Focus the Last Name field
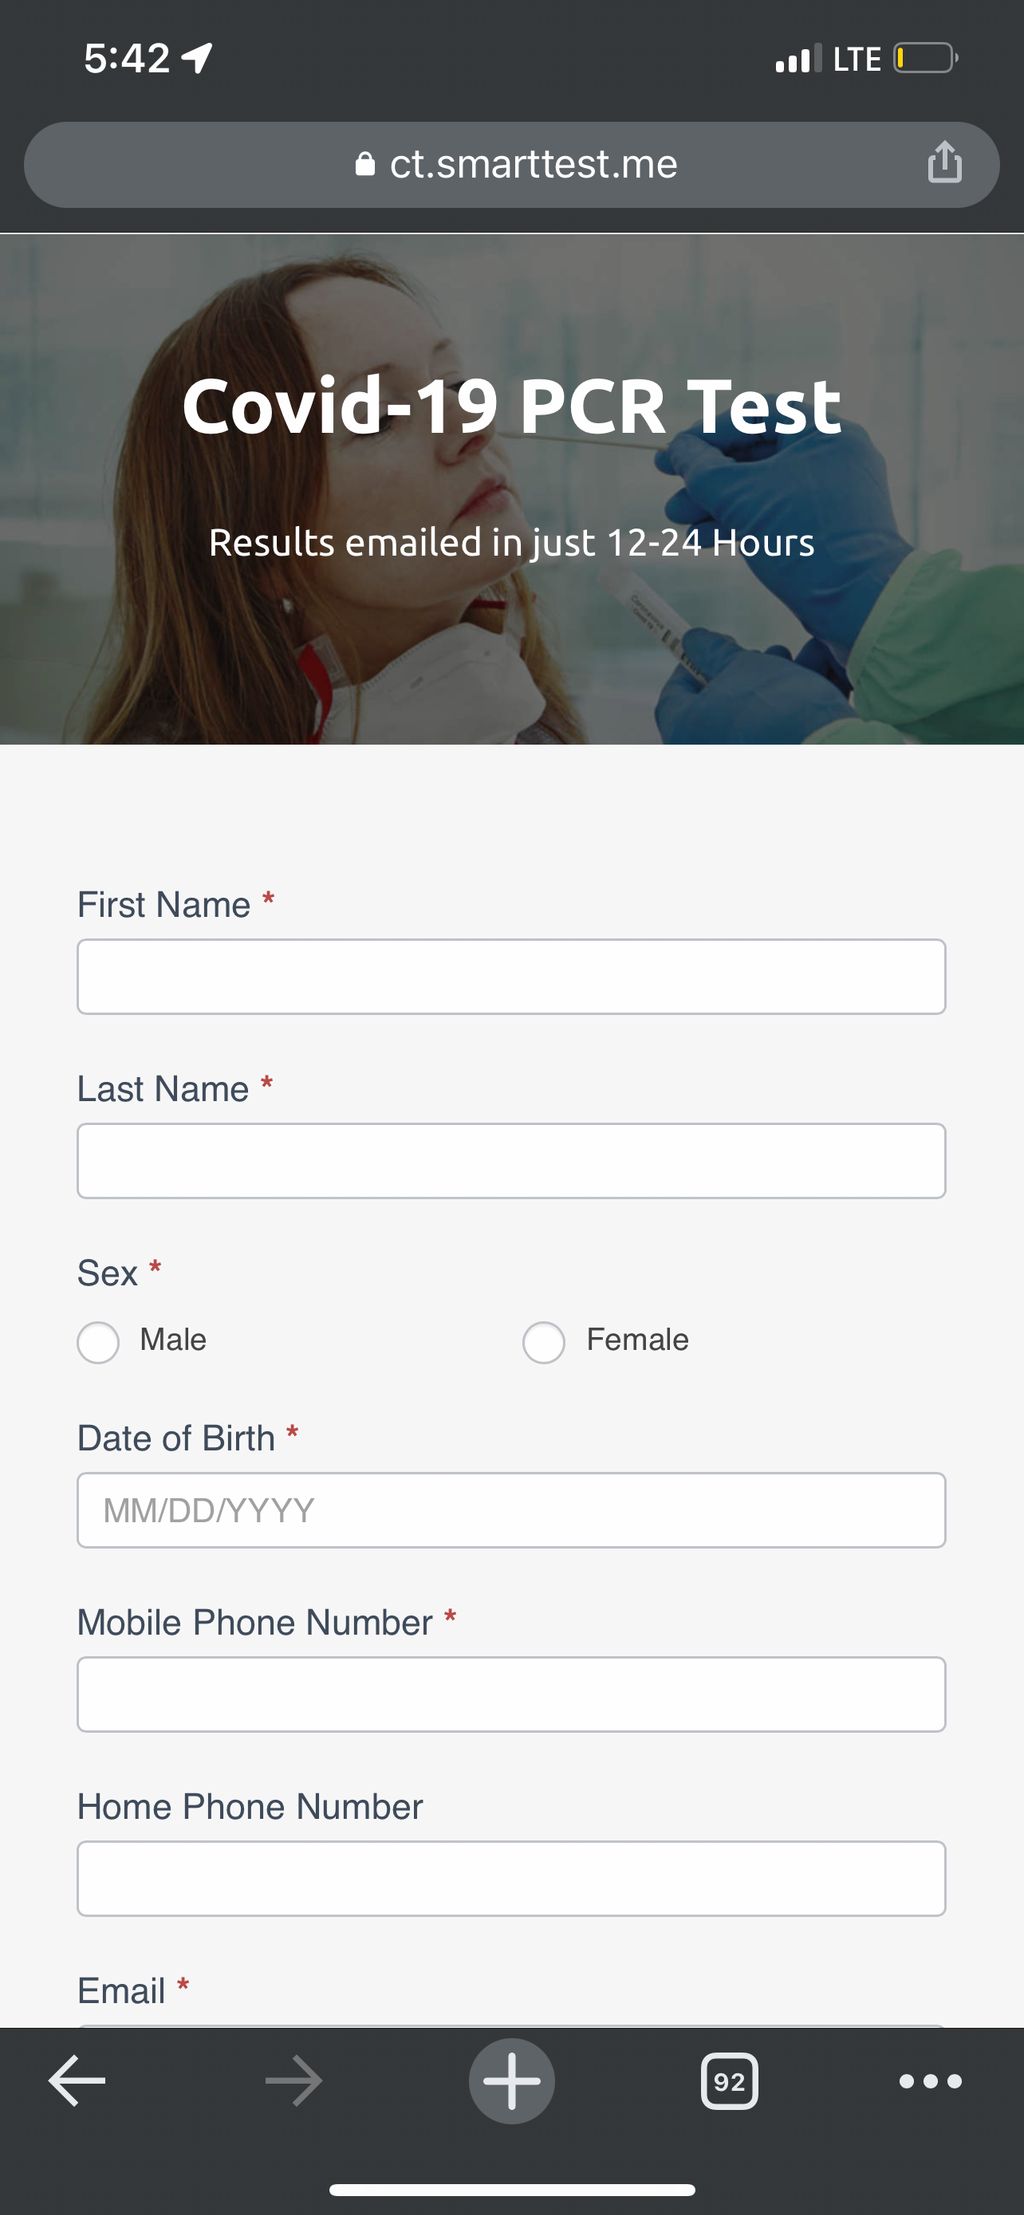The width and height of the screenshot is (1024, 2215). [x=512, y=1161]
